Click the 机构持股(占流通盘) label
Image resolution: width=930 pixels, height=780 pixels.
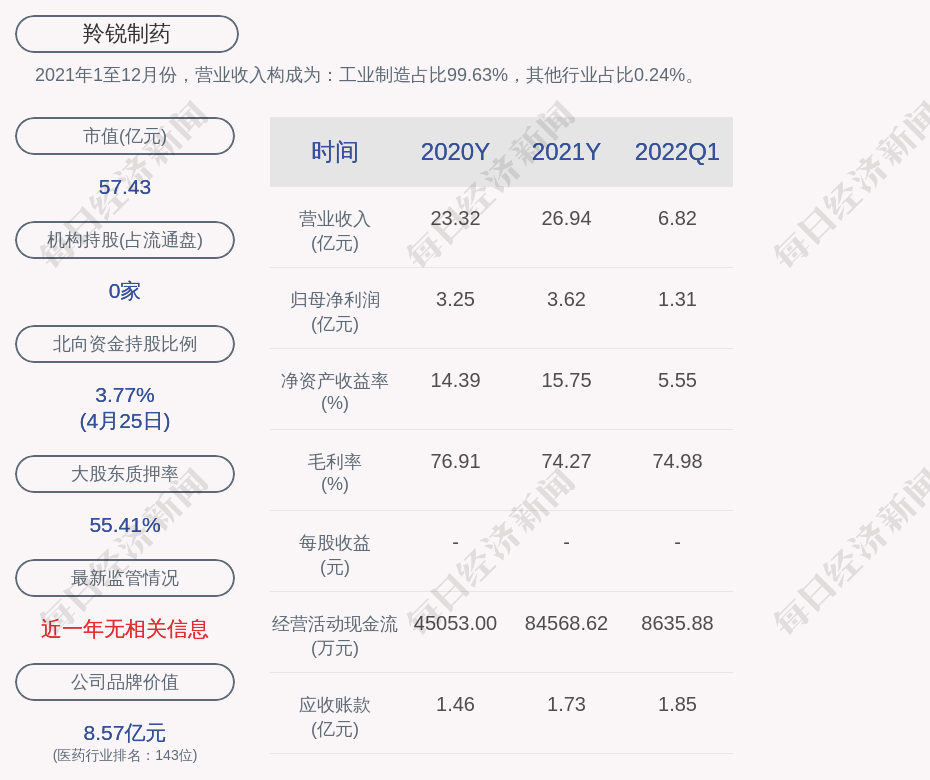[x=125, y=240]
